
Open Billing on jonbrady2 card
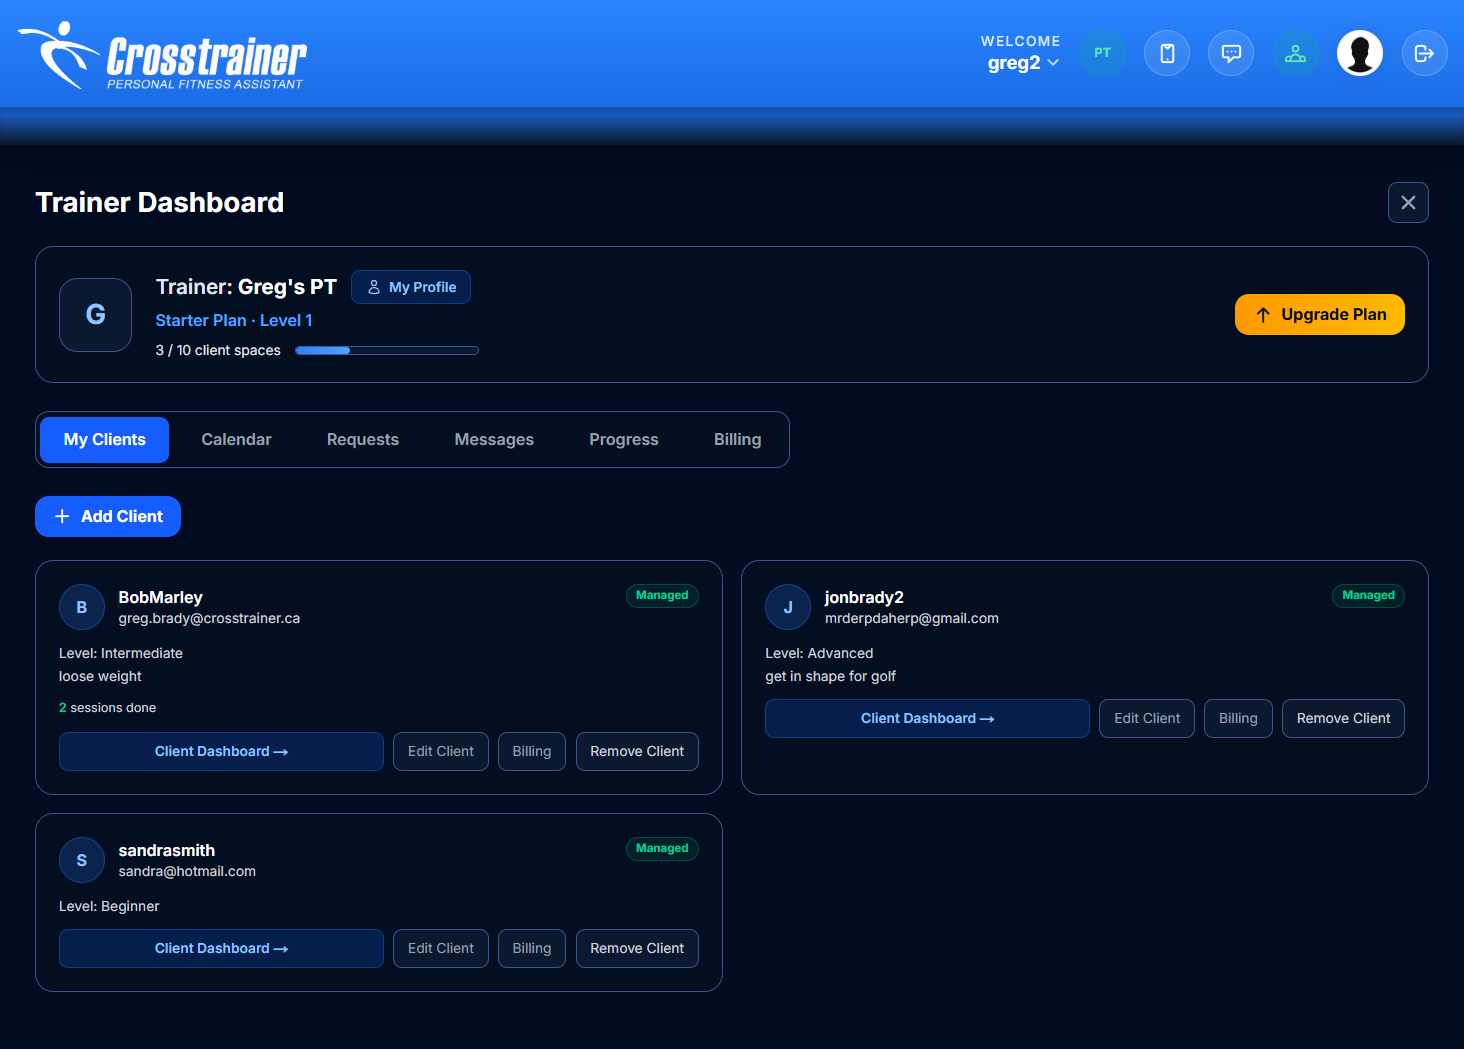click(1238, 718)
